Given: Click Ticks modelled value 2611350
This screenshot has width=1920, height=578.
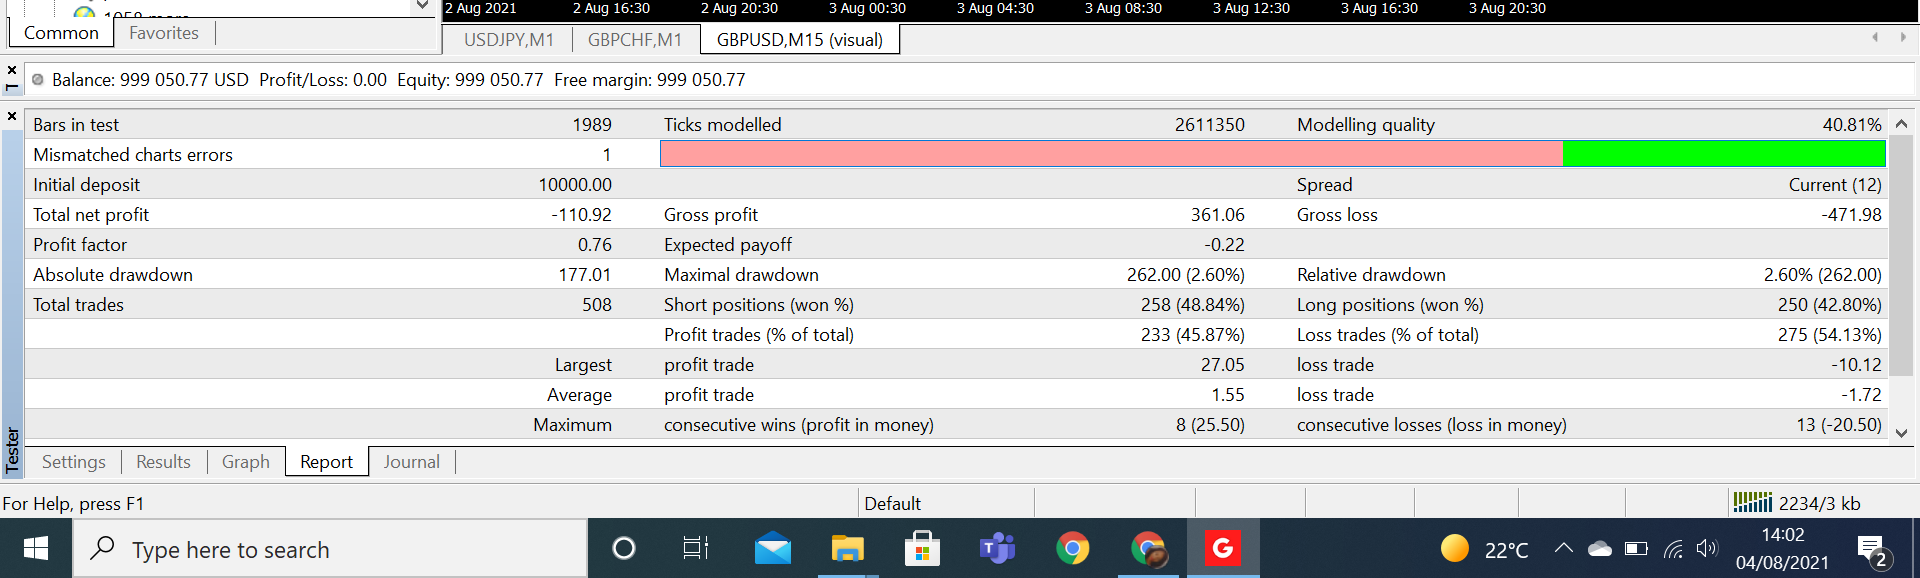Looking at the screenshot, I should (1210, 125).
